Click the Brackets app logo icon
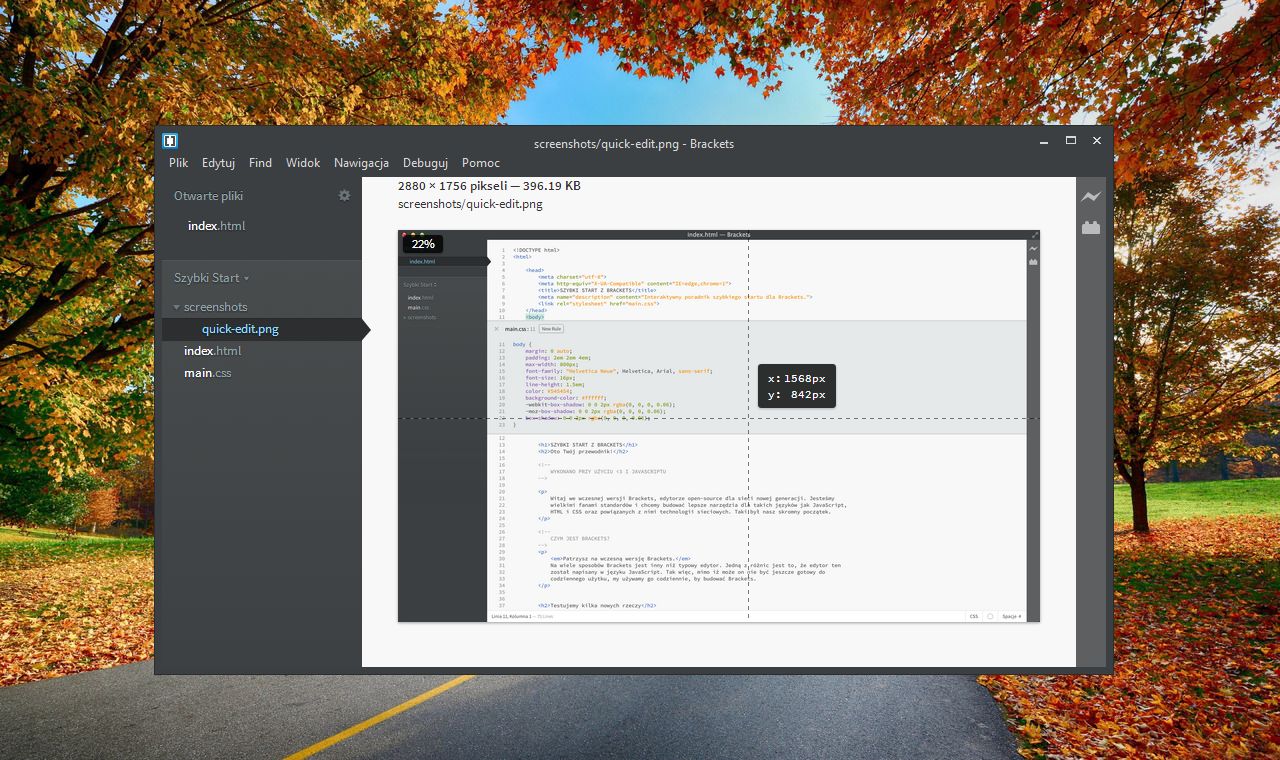1280x760 pixels. (171, 141)
